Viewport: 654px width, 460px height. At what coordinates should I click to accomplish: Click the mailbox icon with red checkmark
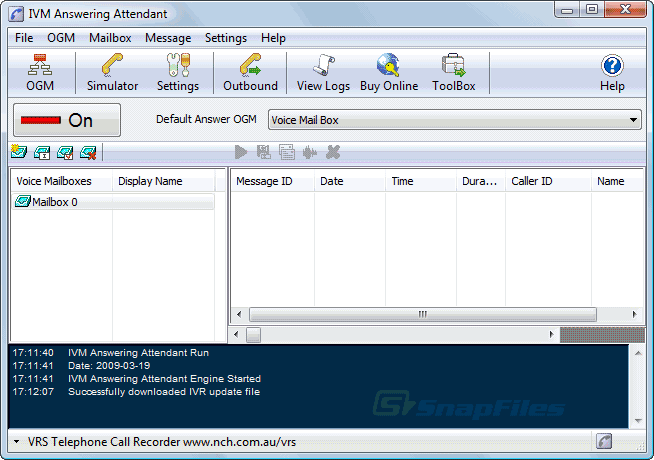pyautogui.click(x=65, y=153)
